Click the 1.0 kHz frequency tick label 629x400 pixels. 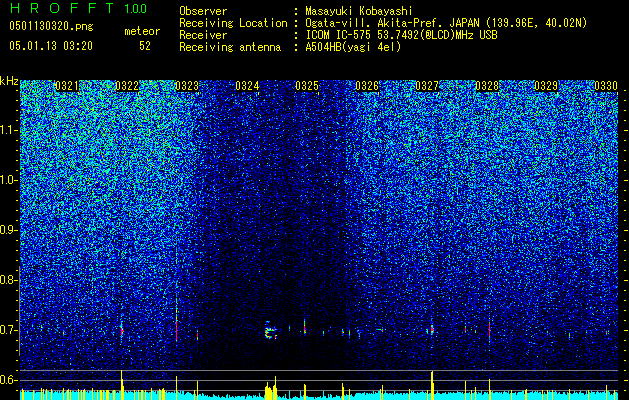[8, 180]
